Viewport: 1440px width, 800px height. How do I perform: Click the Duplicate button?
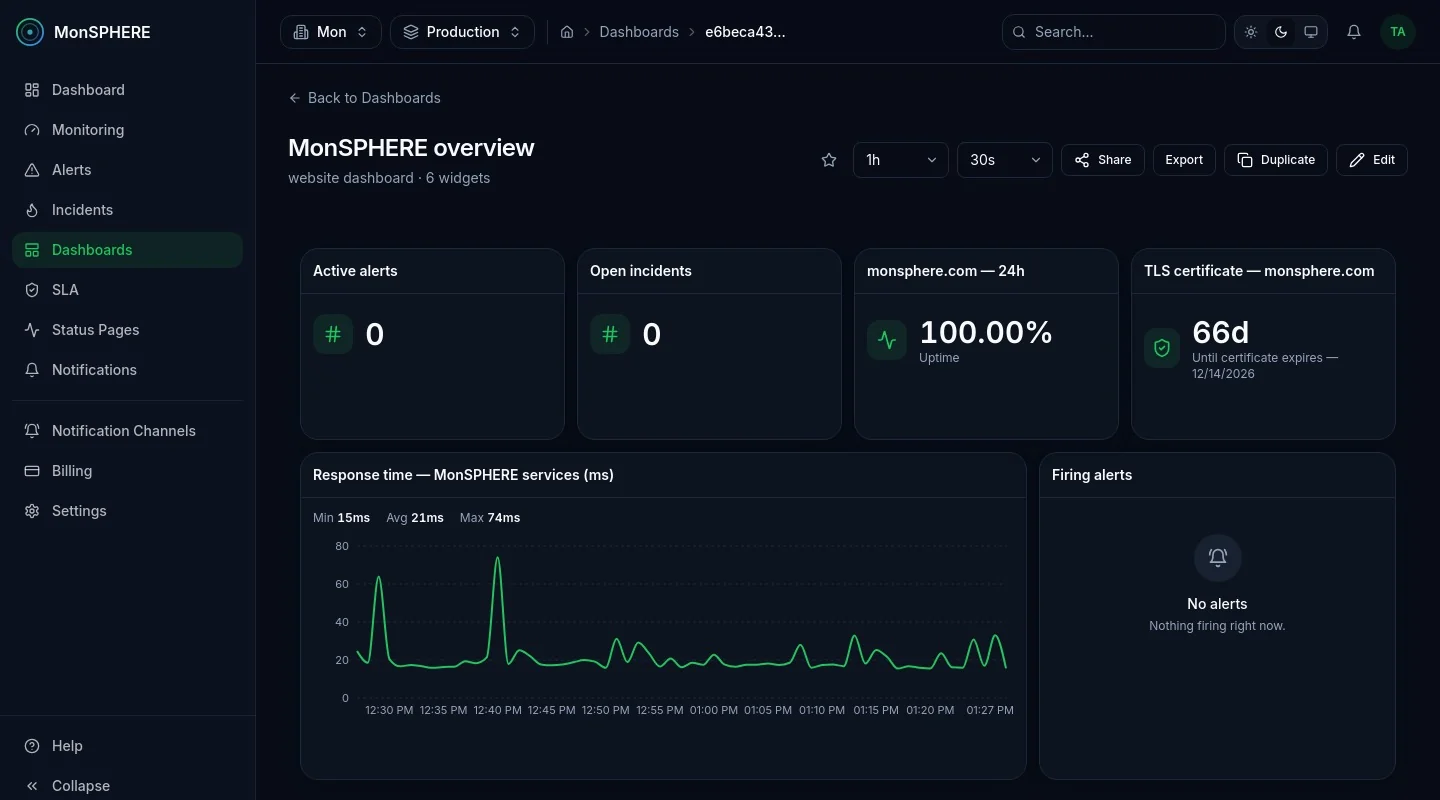tap(1276, 160)
